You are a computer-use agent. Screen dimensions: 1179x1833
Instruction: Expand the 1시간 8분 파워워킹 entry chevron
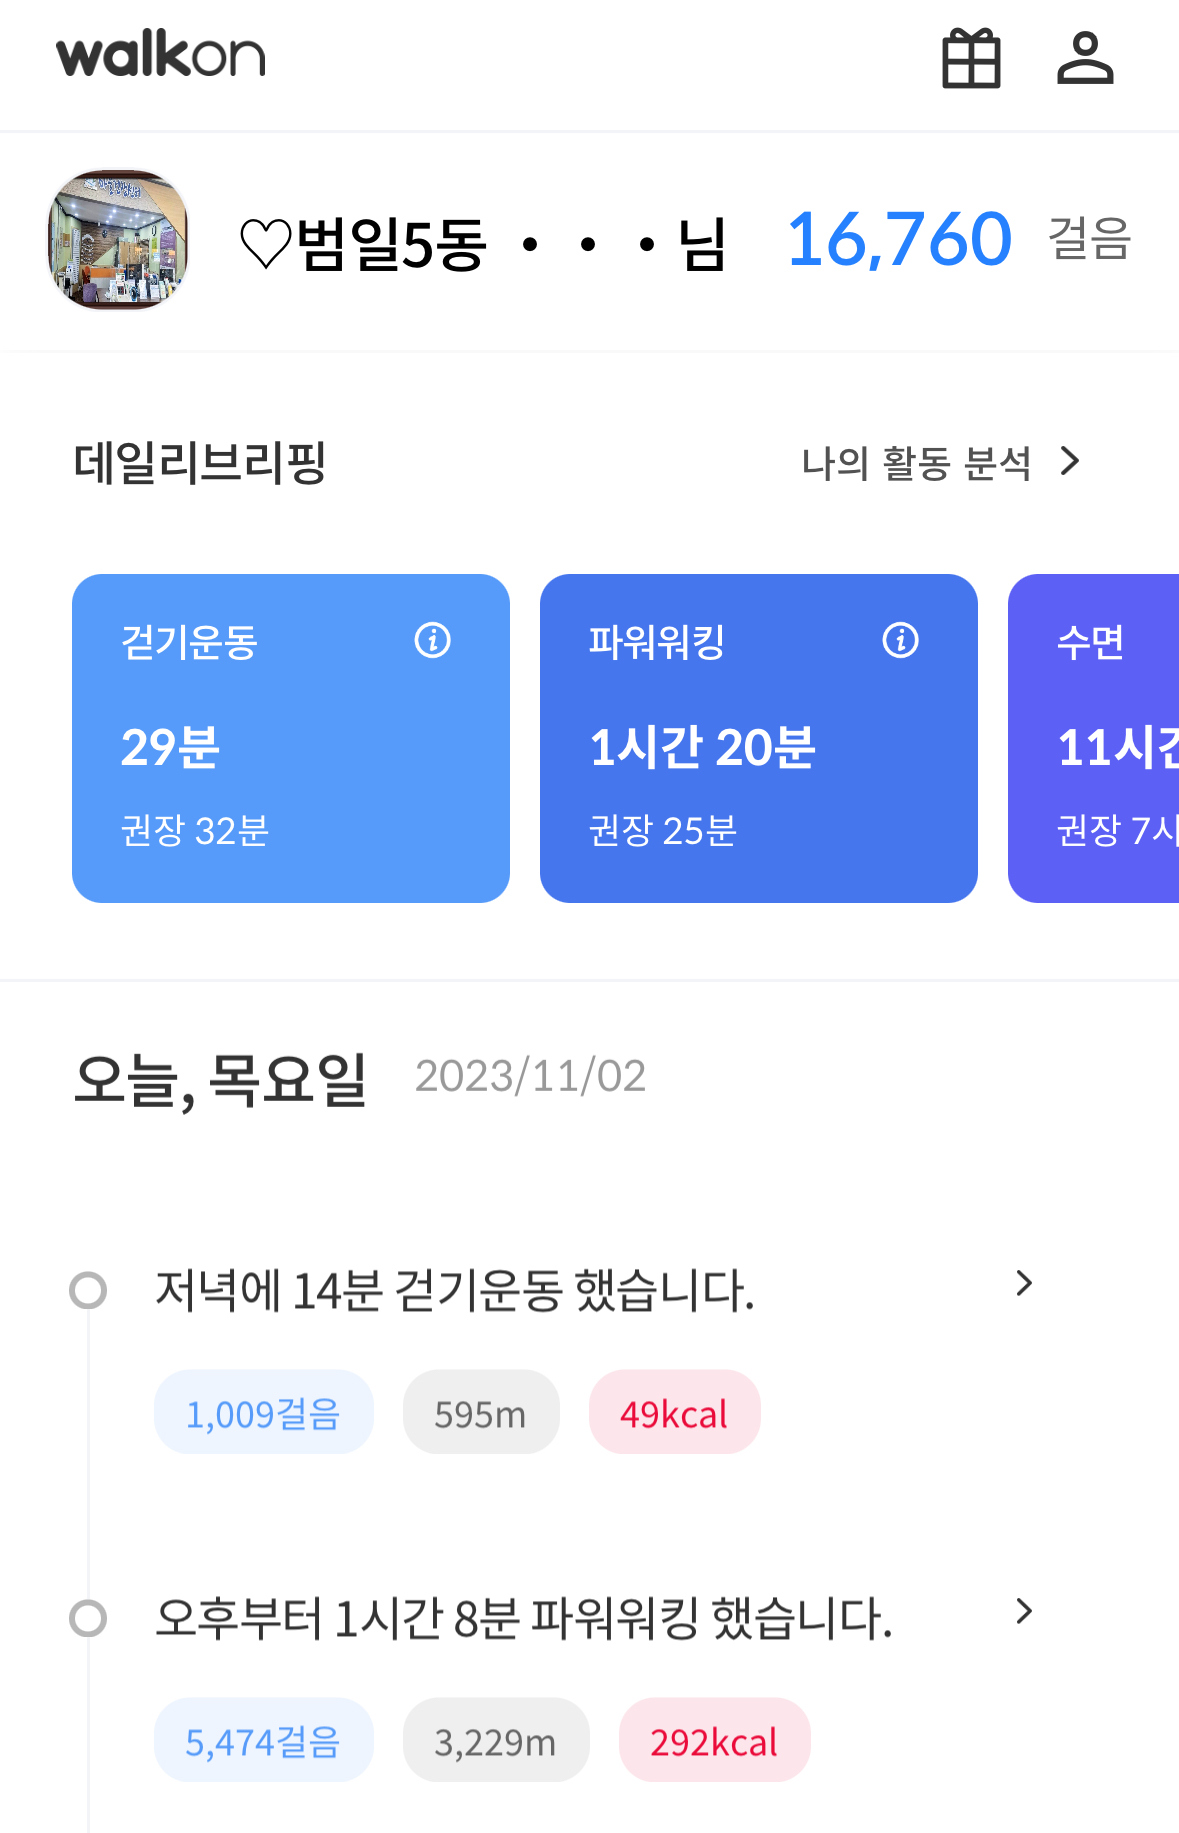coord(1023,1611)
